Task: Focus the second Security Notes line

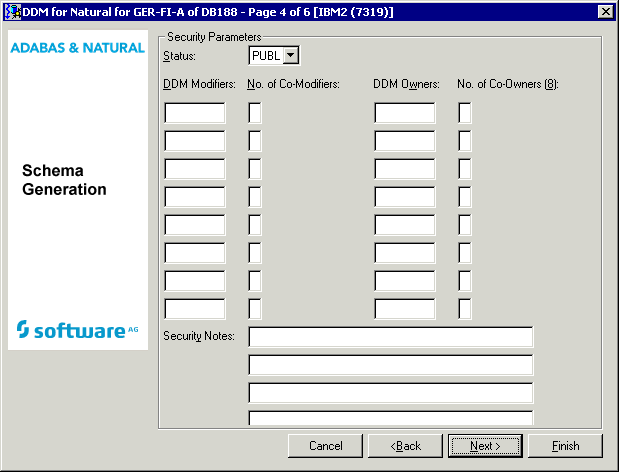Action: coord(390,364)
